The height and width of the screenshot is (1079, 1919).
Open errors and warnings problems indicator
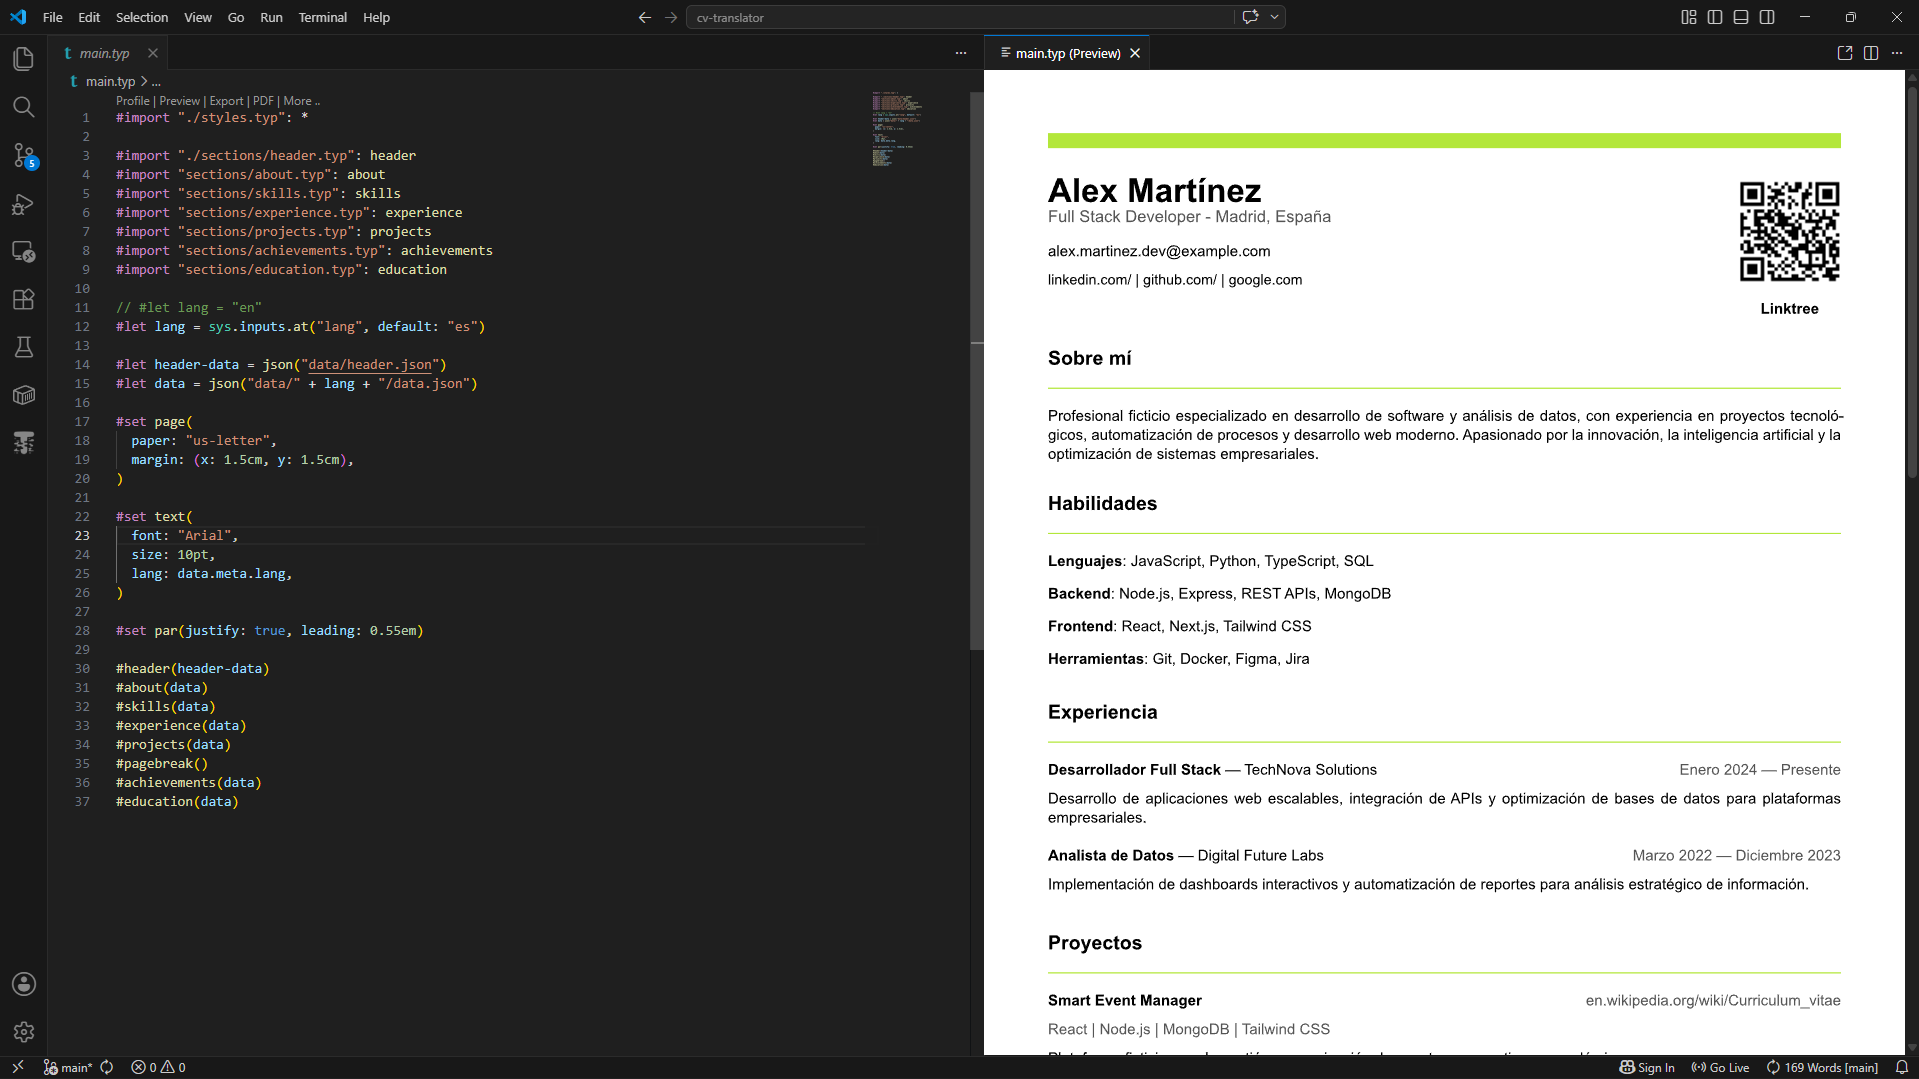coord(158,1067)
